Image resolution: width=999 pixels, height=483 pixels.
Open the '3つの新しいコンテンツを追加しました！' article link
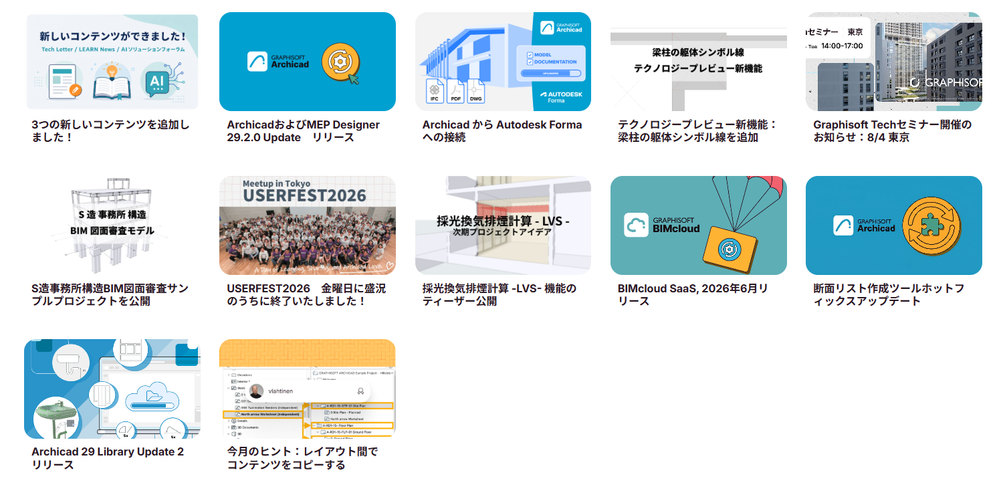(110, 131)
